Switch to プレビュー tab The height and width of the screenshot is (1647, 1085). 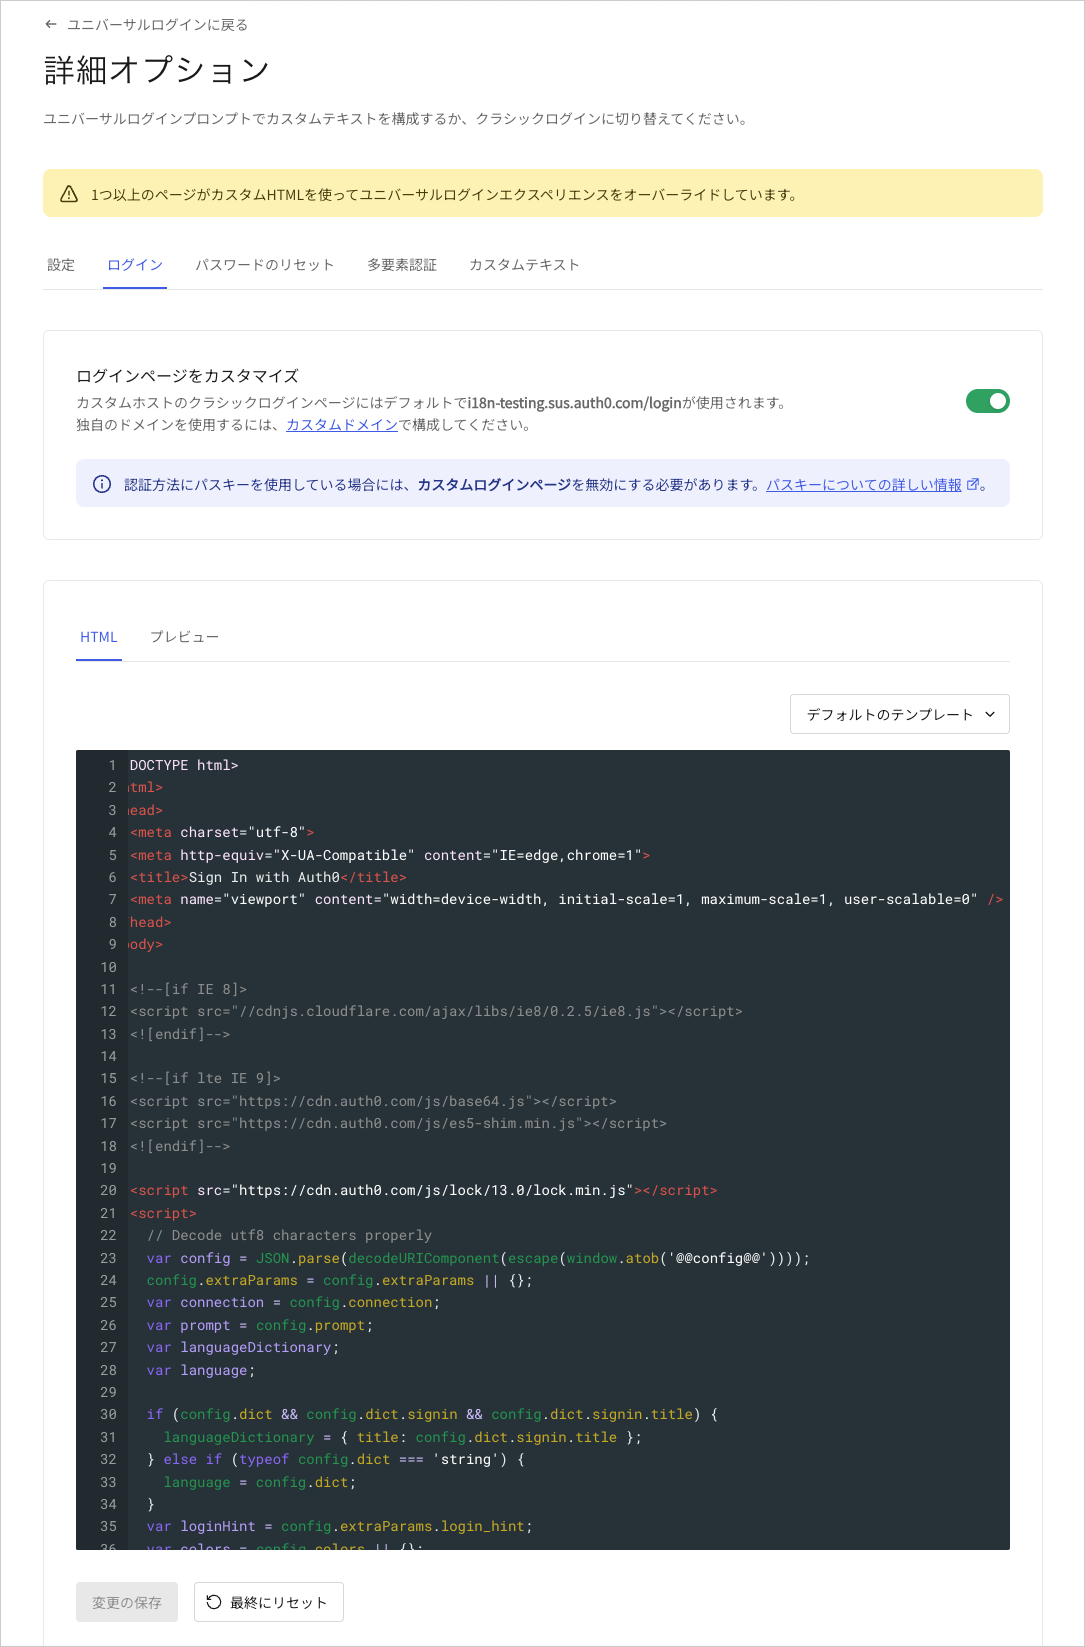pos(184,637)
